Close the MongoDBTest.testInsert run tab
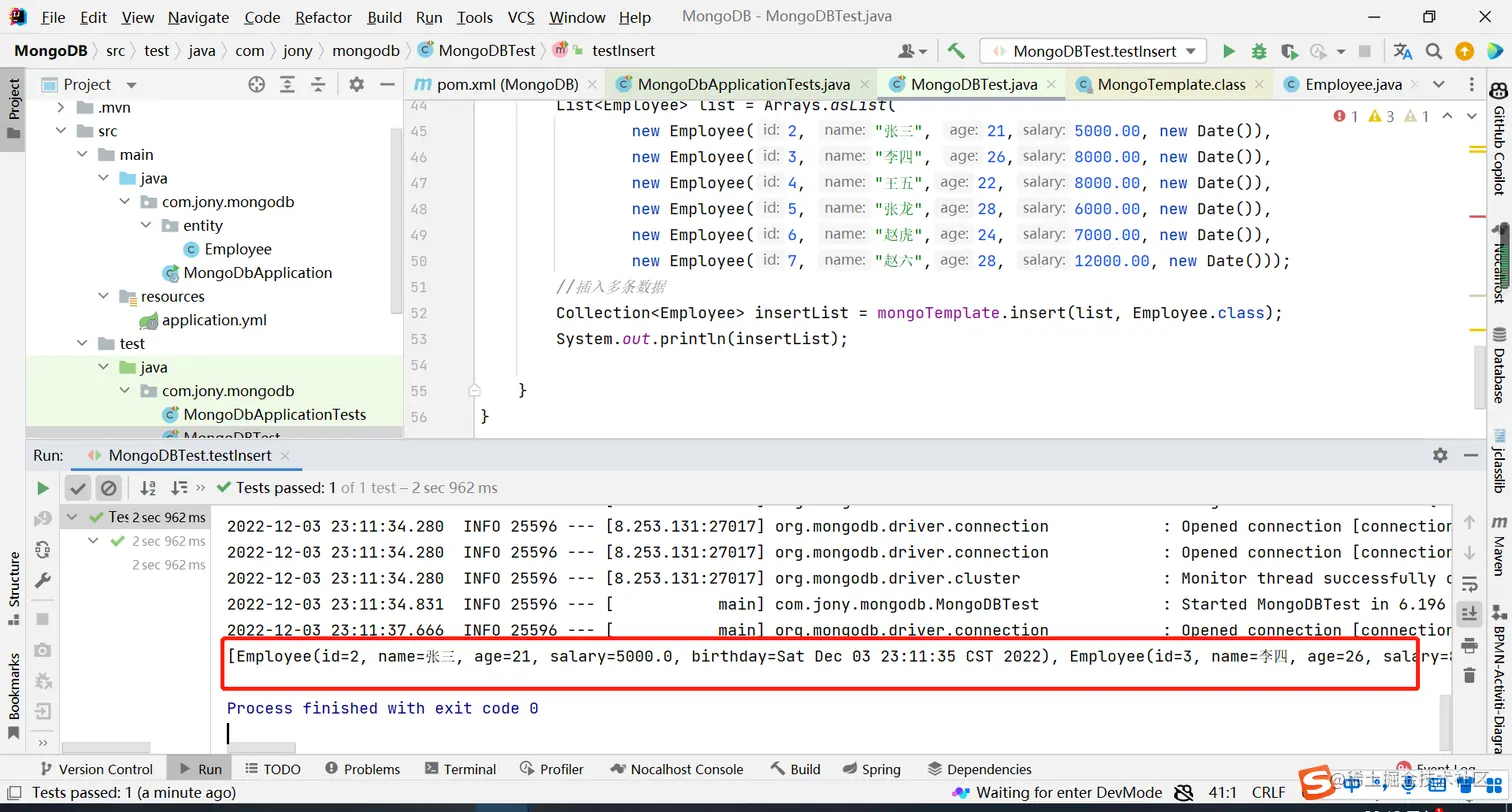1512x812 pixels. pyautogui.click(x=286, y=455)
